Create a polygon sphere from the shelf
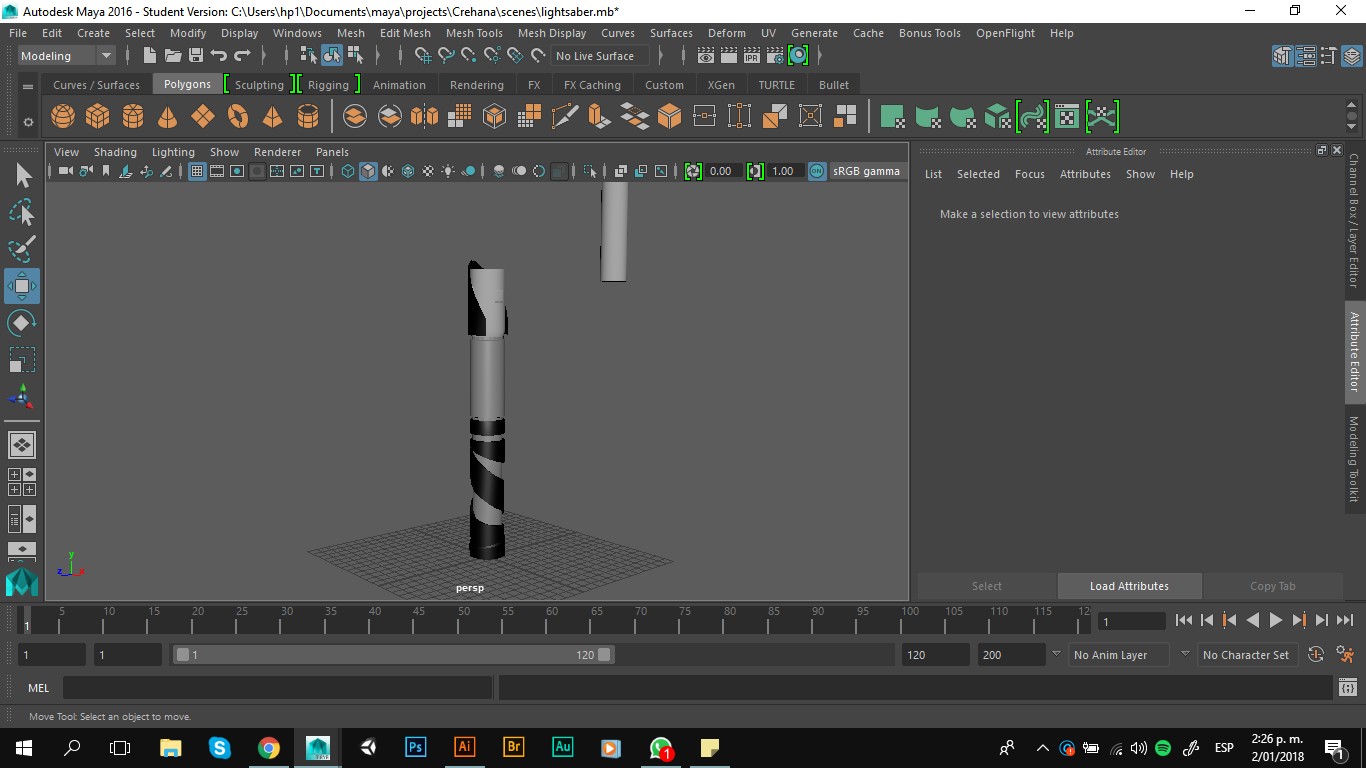This screenshot has height=768, width=1366. point(63,117)
